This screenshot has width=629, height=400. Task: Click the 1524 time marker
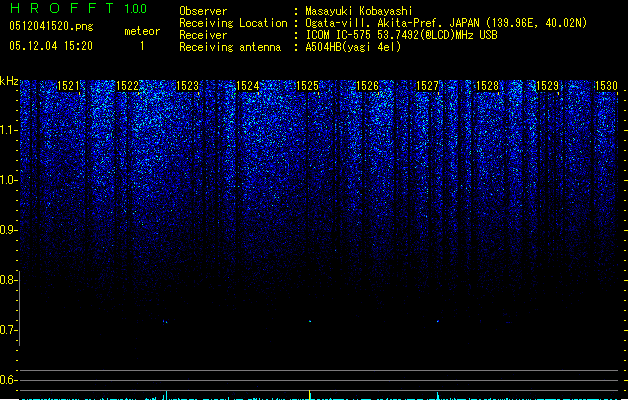pos(248,86)
